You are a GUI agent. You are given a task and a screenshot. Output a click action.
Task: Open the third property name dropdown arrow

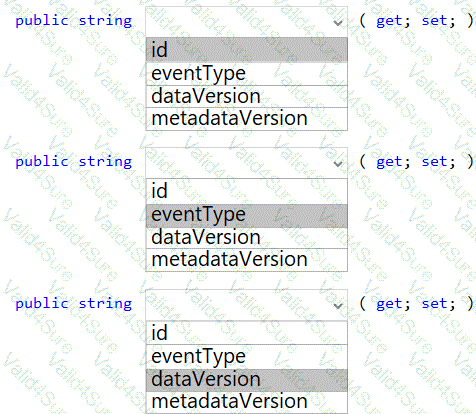[x=338, y=305]
